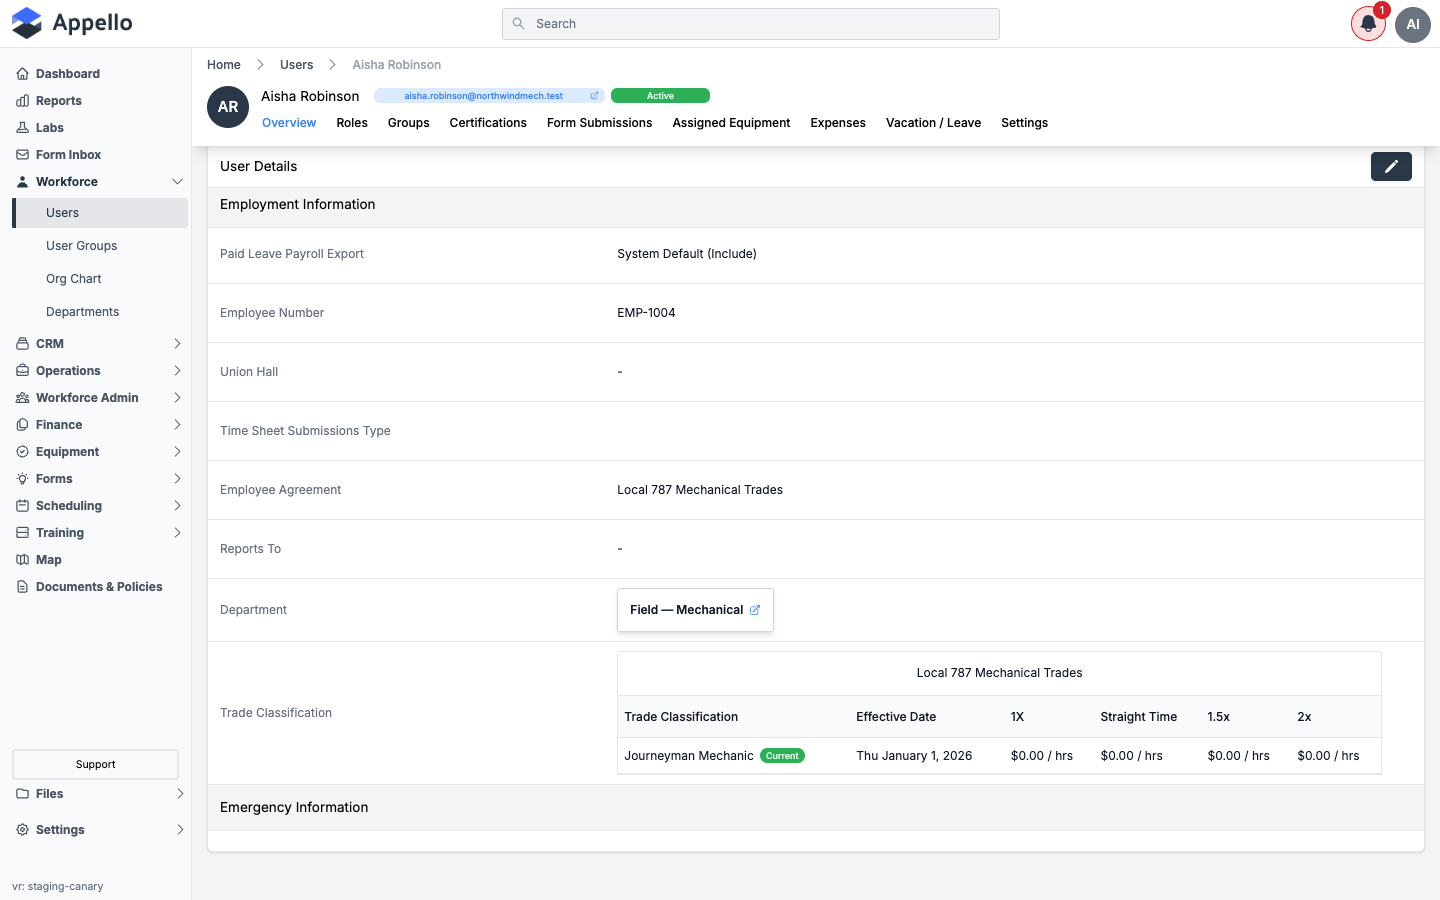
Task: Click the Training sidebar icon
Action: [22, 533]
